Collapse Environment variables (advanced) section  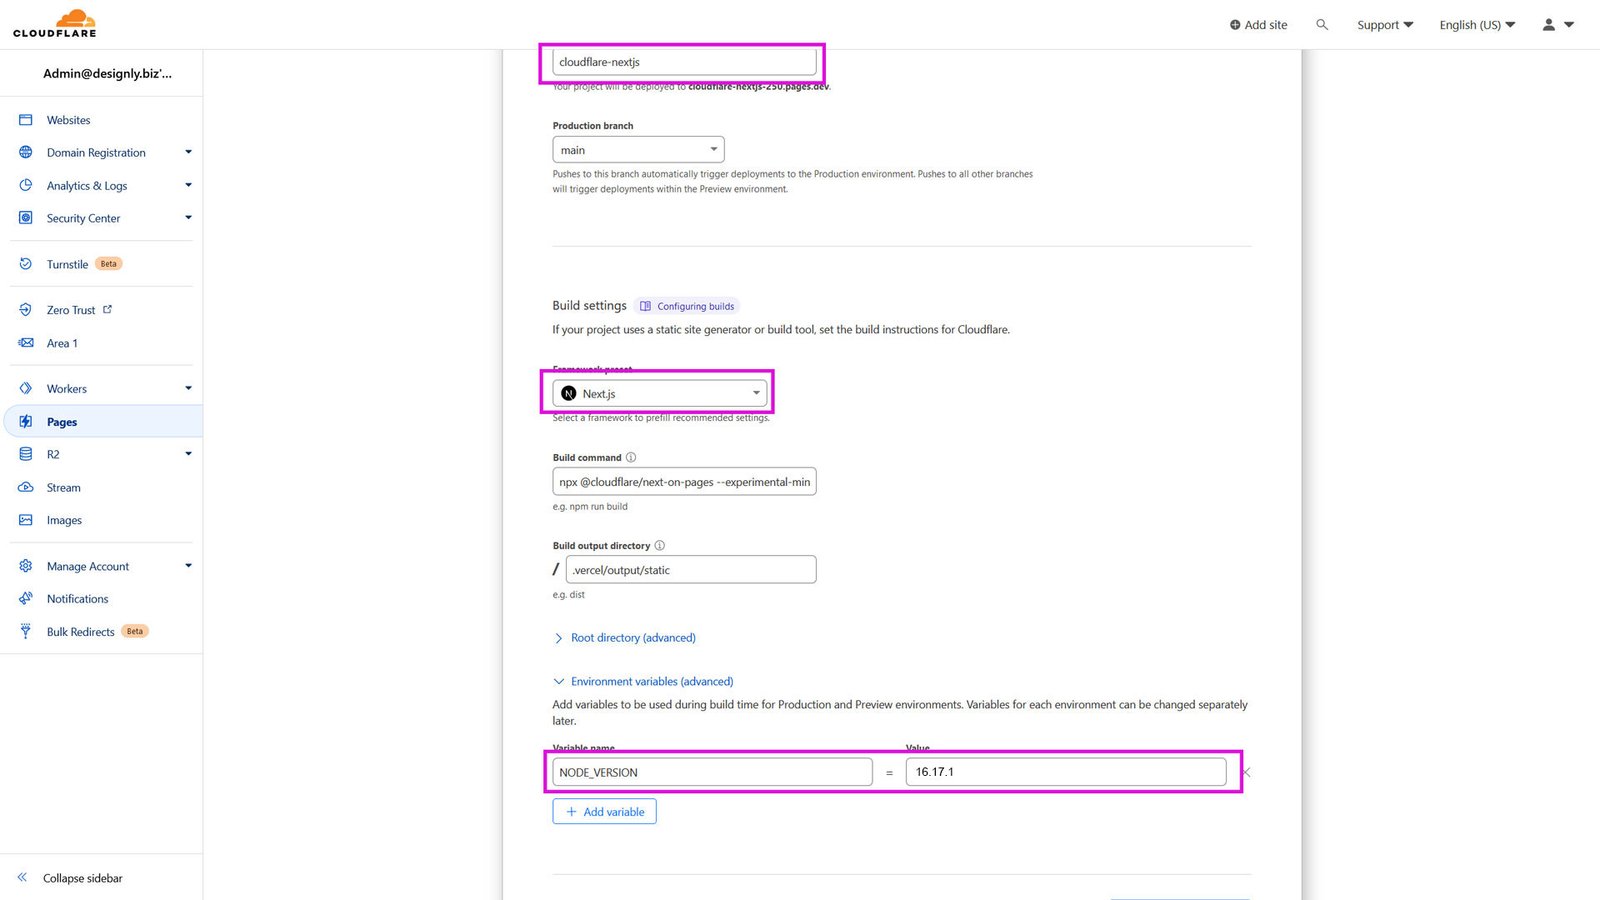click(651, 682)
